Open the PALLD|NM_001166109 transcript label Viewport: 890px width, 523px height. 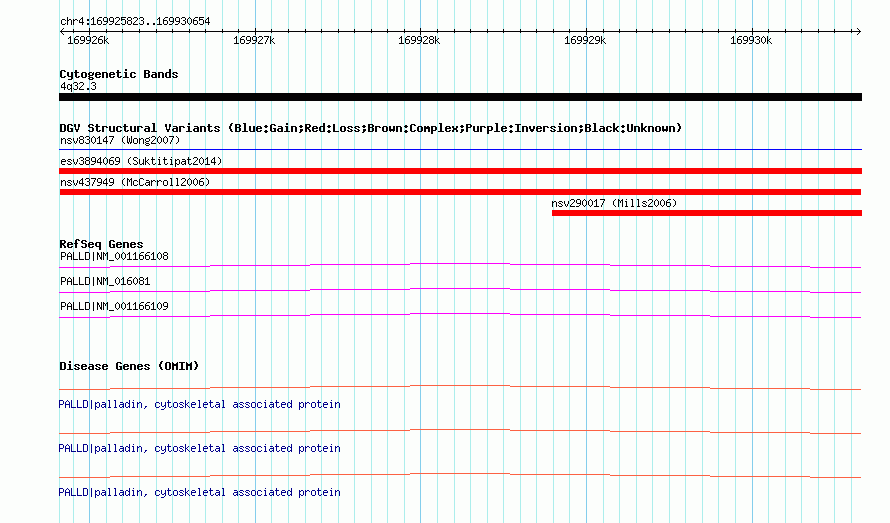(x=114, y=306)
